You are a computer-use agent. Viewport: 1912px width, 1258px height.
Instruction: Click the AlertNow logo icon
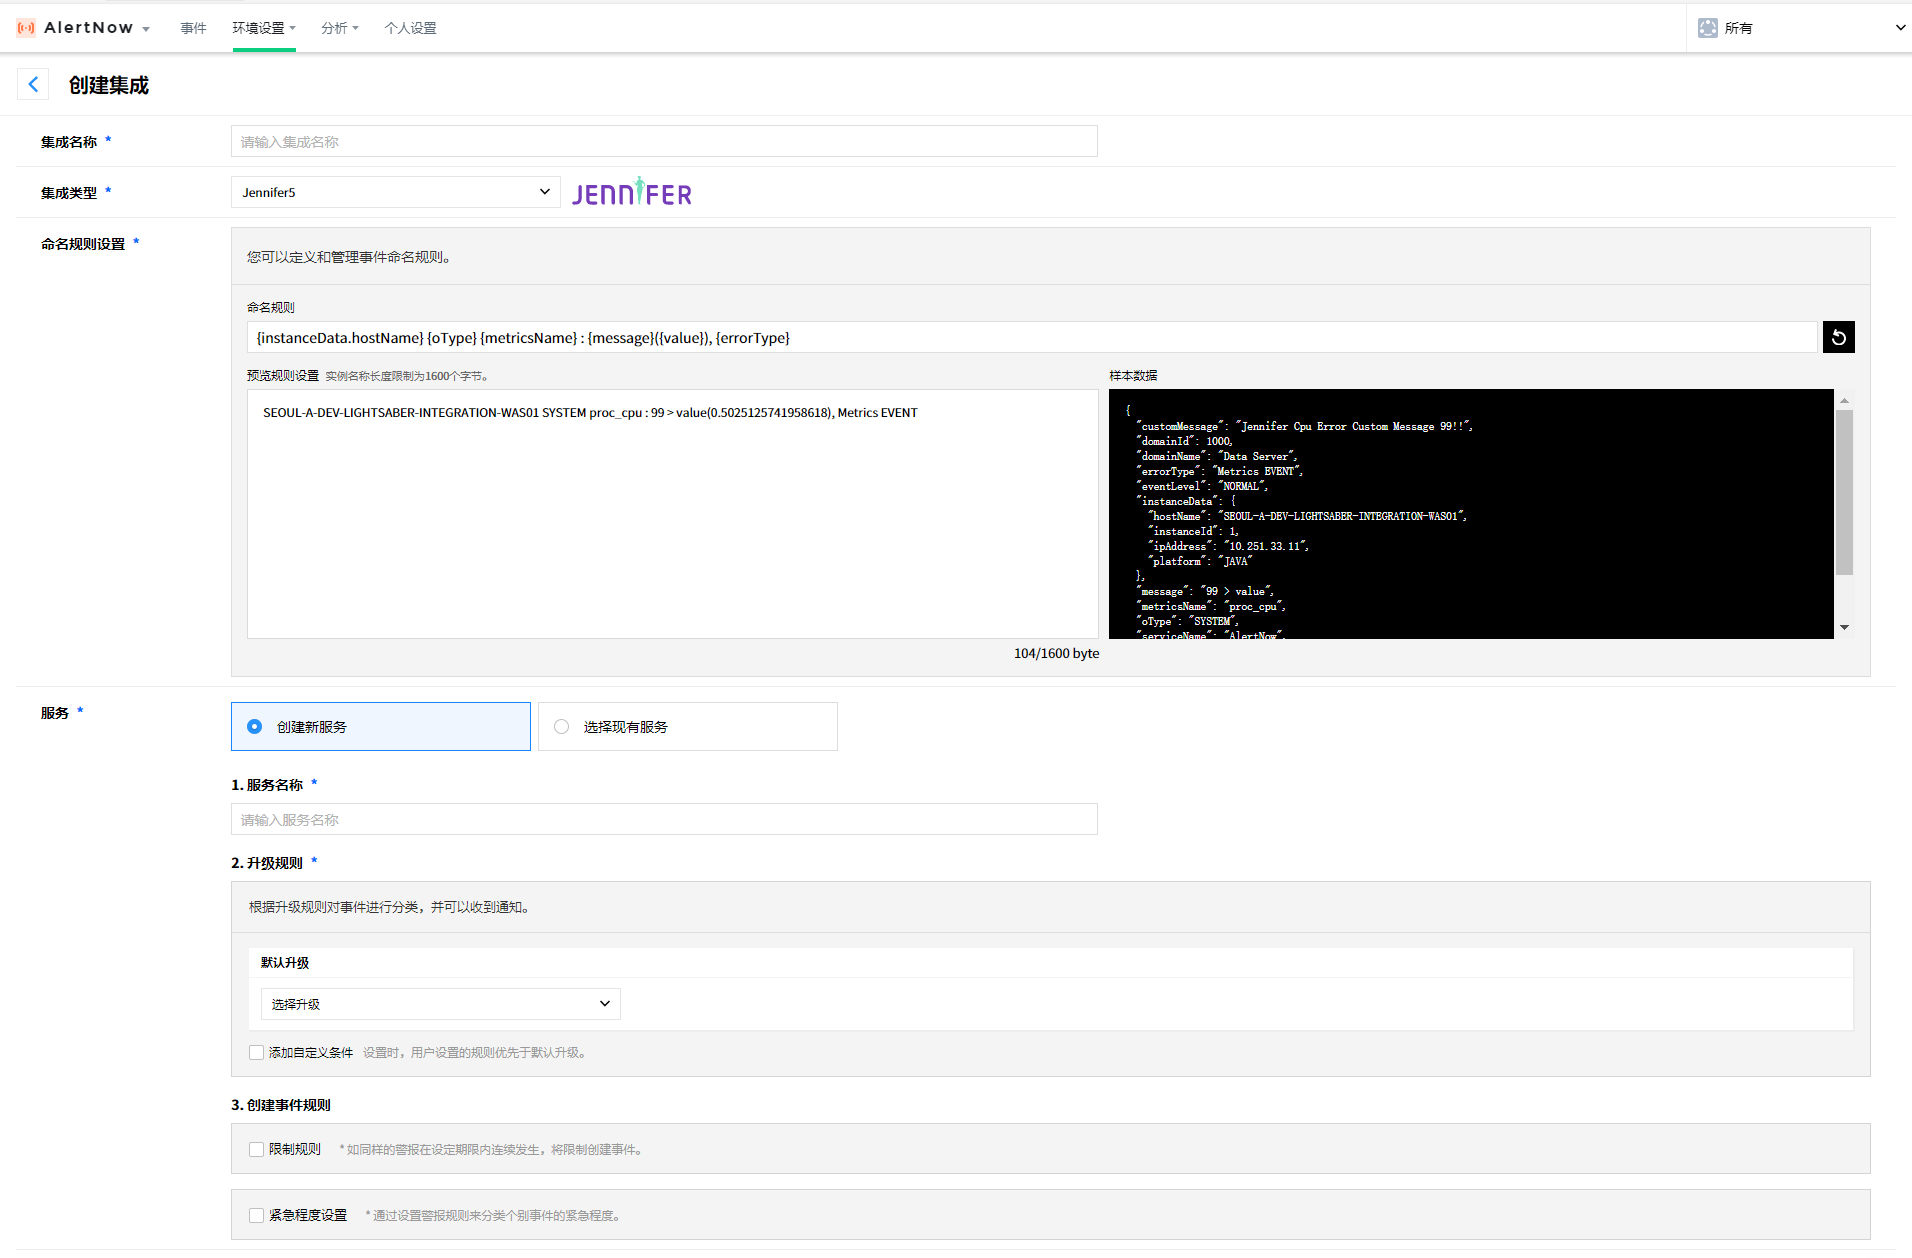tap(26, 28)
